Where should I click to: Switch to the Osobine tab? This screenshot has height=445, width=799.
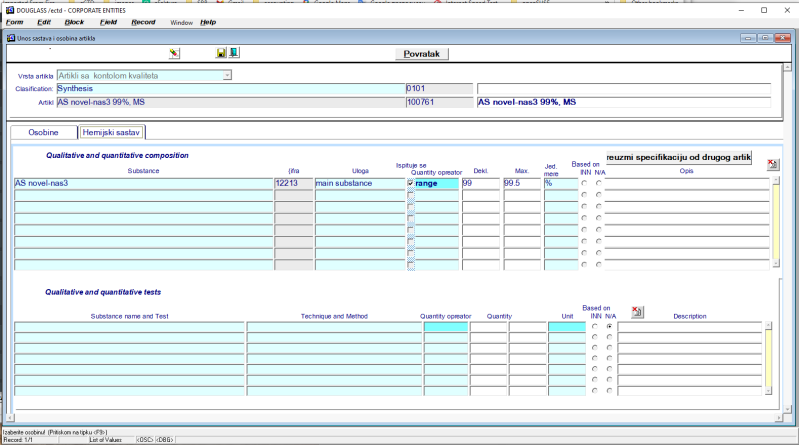click(42, 132)
